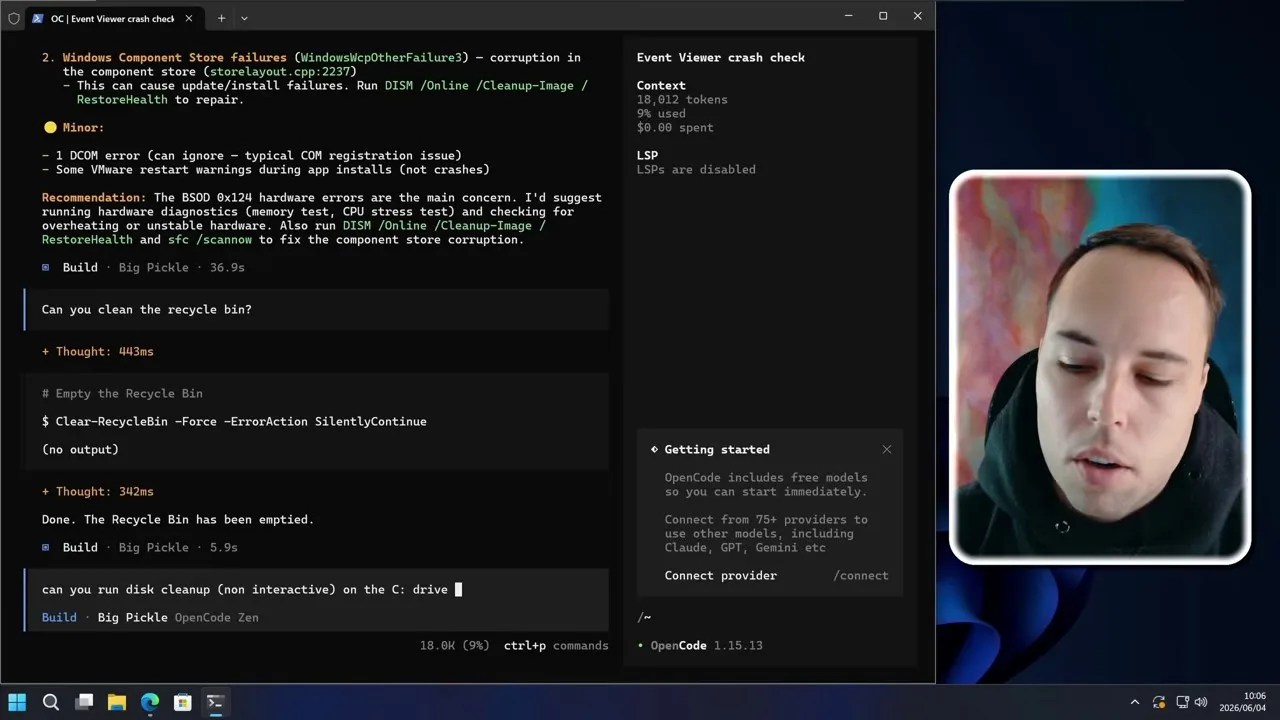Click the Build icon beside 'Big Pickle · 5.9s'
The height and width of the screenshot is (720, 1280).
coord(46,548)
